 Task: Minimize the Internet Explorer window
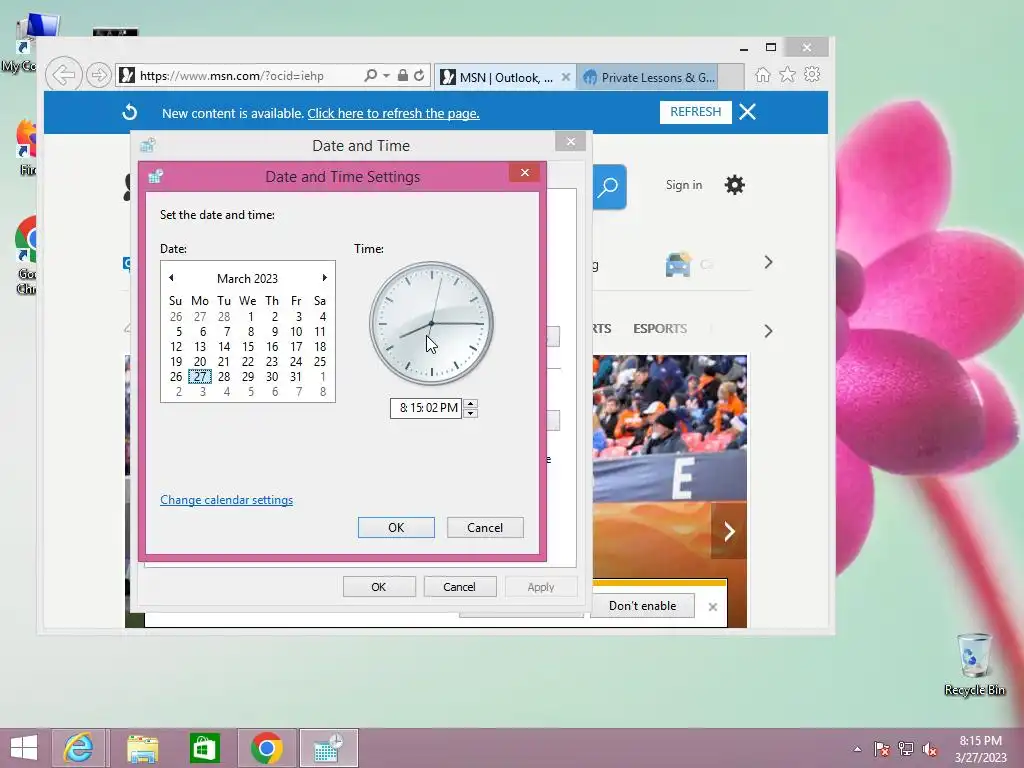click(x=744, y=48)
